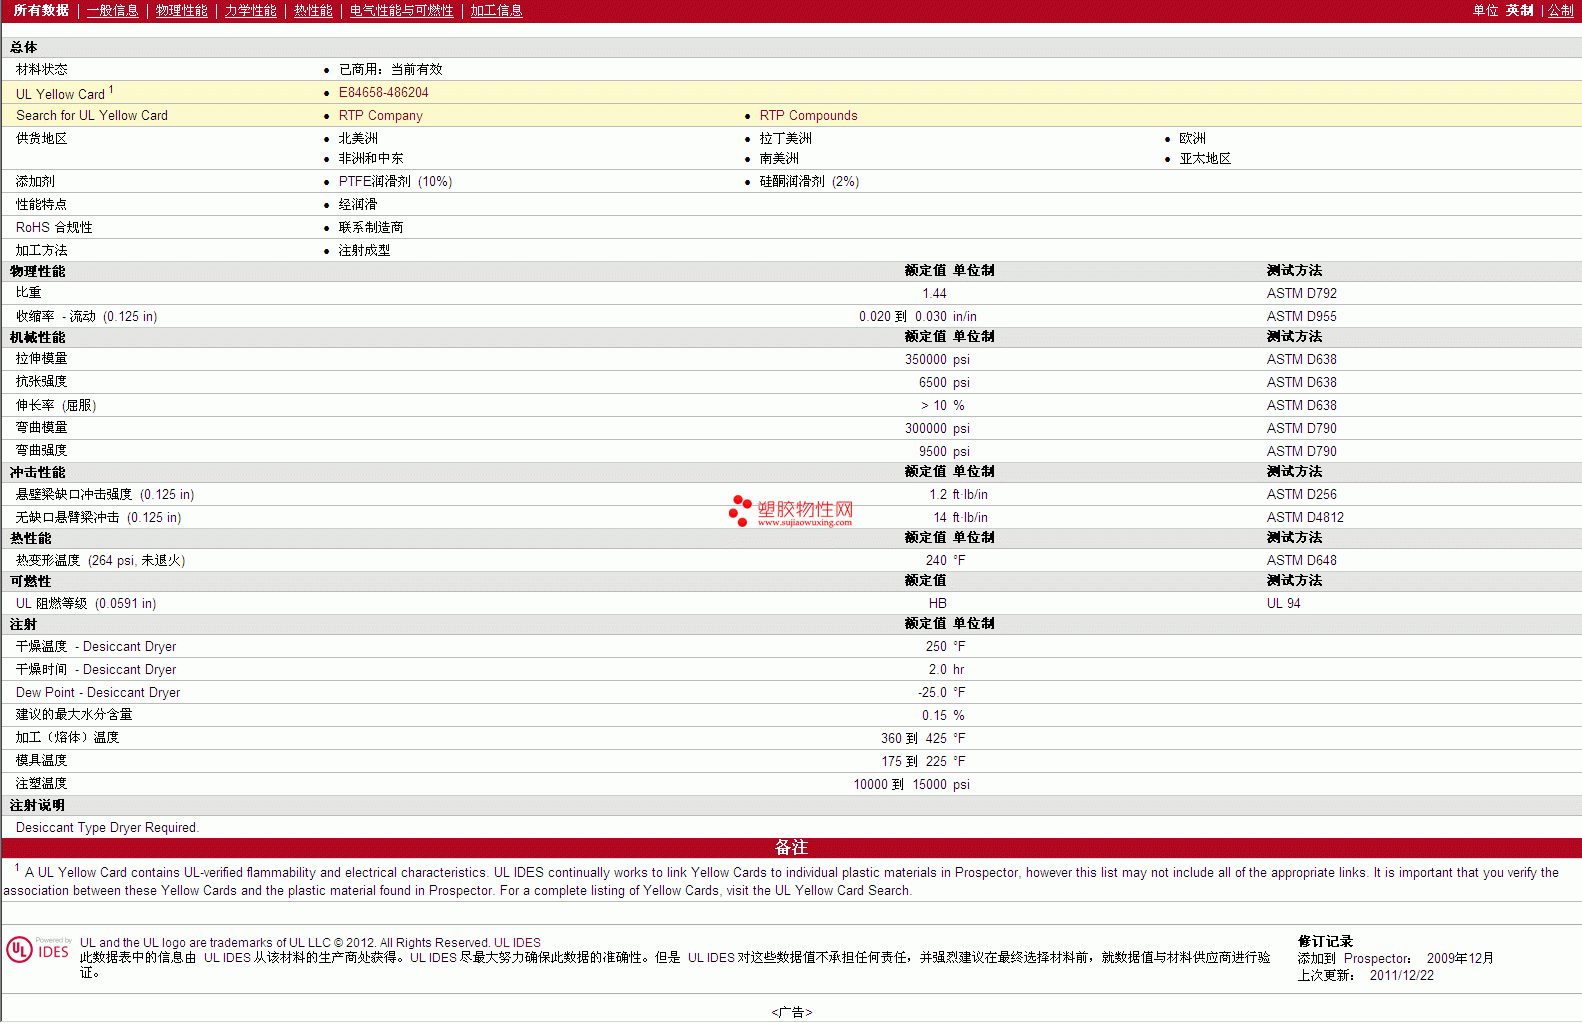Select tensile modulus value 350000
The width and height of the screenshot is (1582, 1023).
pyautogui.click(x=925, y=359)
